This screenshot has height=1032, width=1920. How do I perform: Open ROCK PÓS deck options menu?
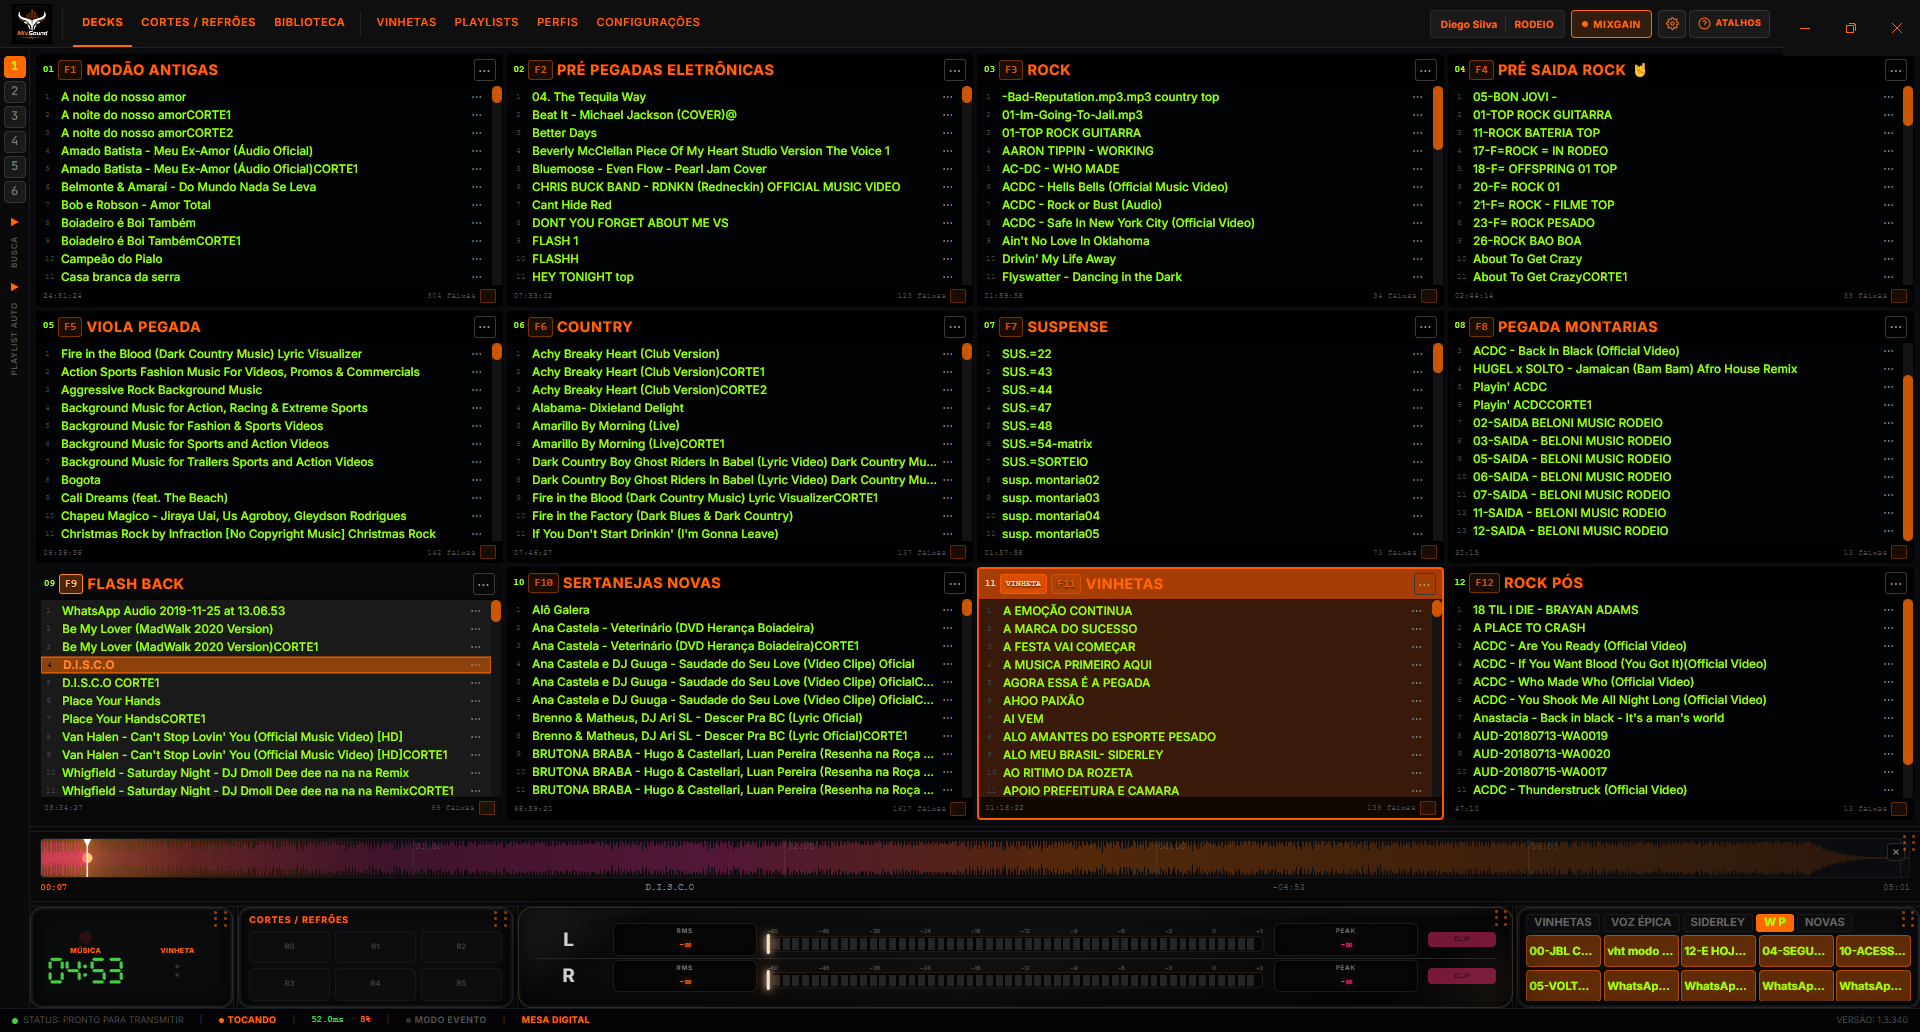coord(1896,583)
